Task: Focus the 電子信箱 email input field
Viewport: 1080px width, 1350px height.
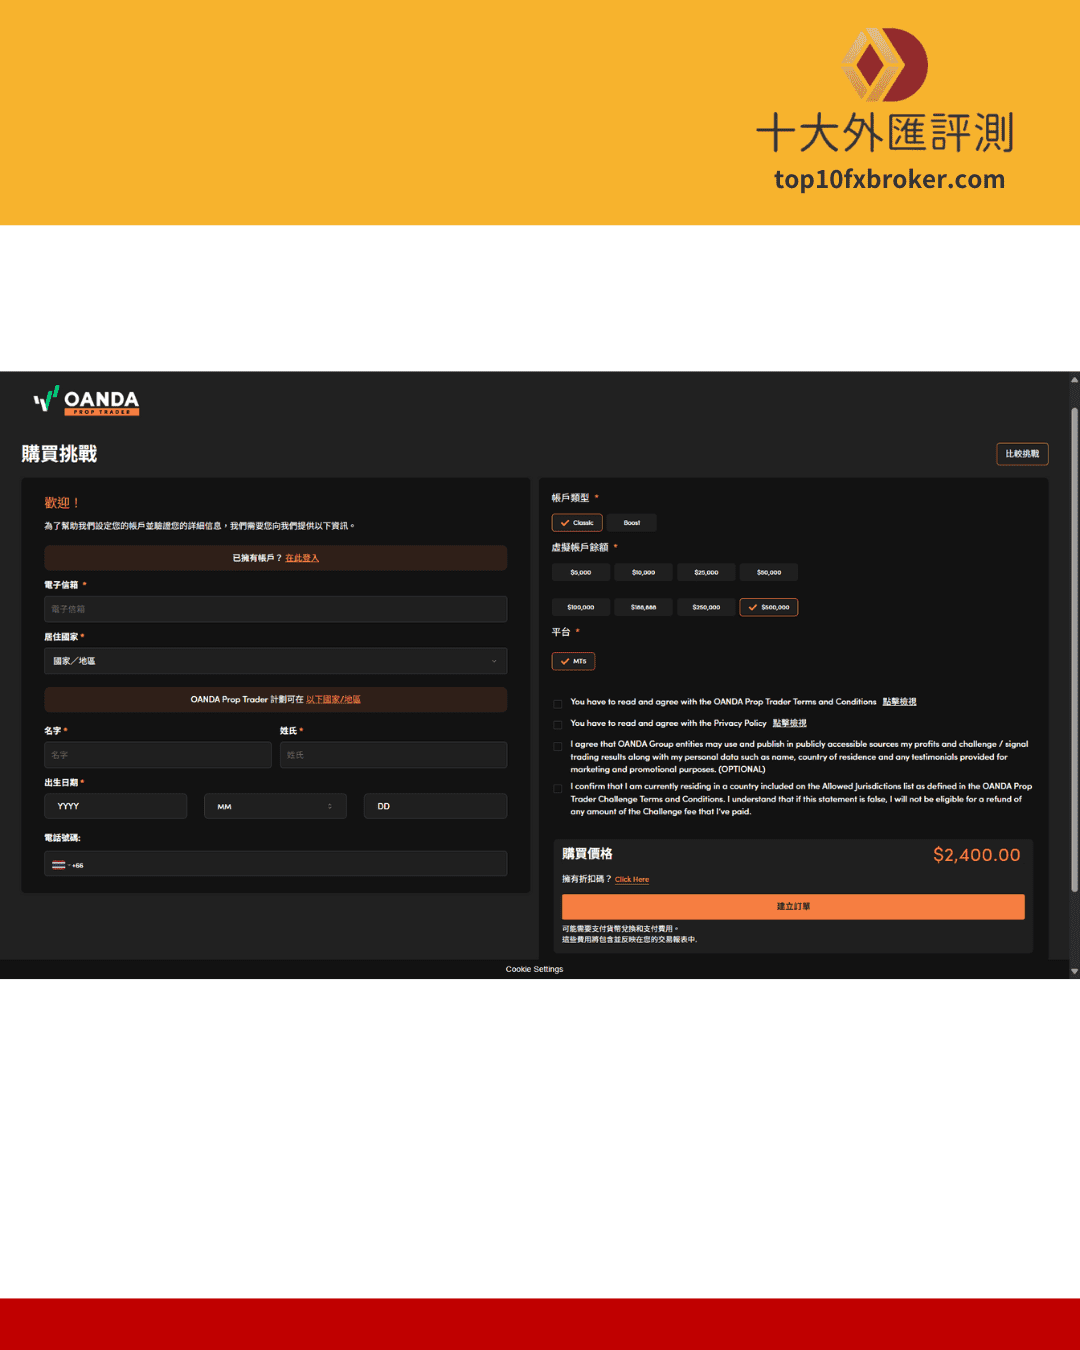Action: point(275,609)
